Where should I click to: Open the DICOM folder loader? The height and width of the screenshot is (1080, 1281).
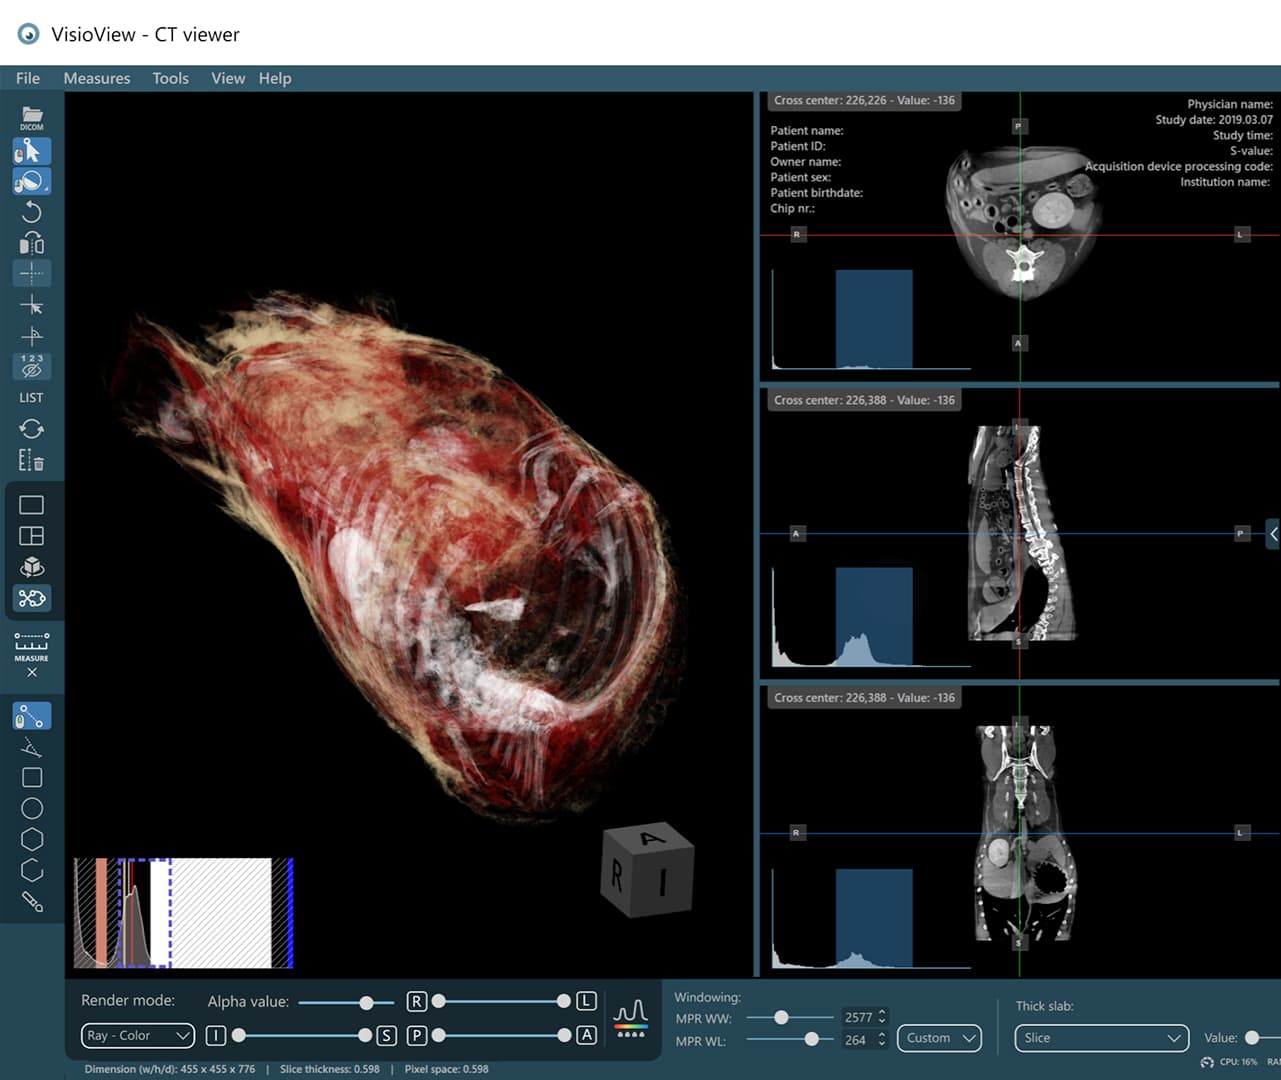(32, 119)
